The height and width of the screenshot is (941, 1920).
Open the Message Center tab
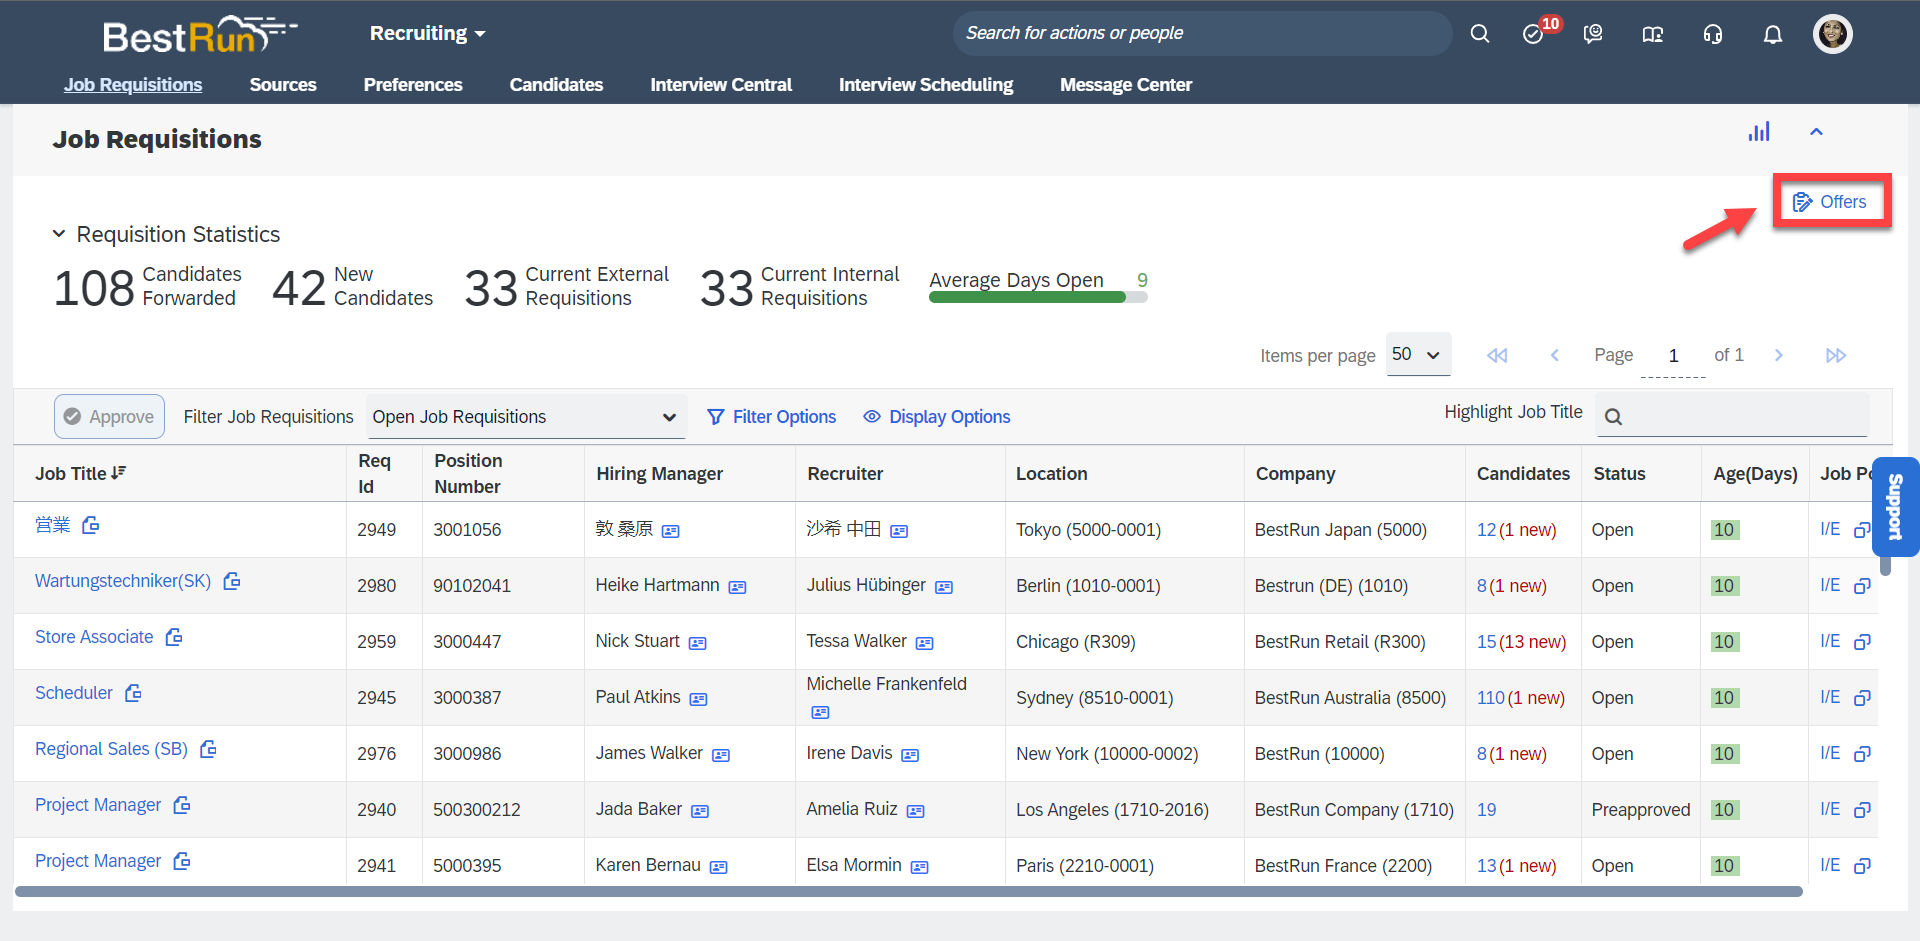pos(1126,85)
